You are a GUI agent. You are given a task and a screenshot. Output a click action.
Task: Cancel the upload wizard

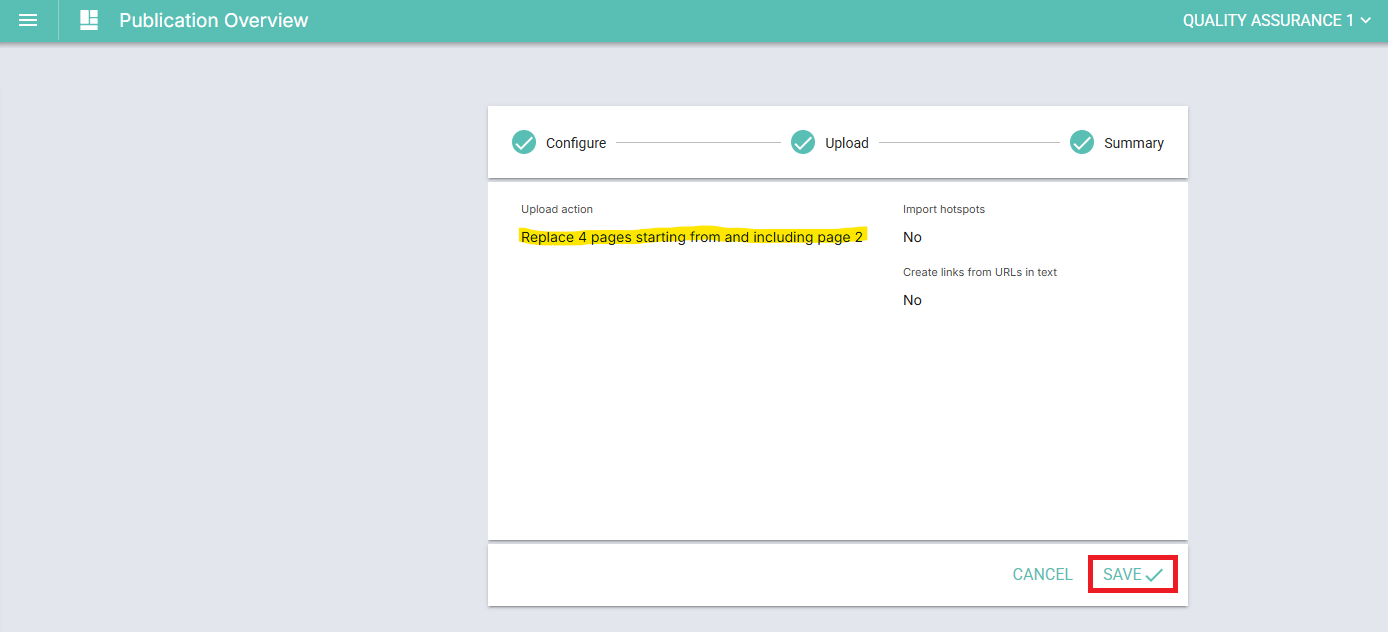tap(1042, 574)
